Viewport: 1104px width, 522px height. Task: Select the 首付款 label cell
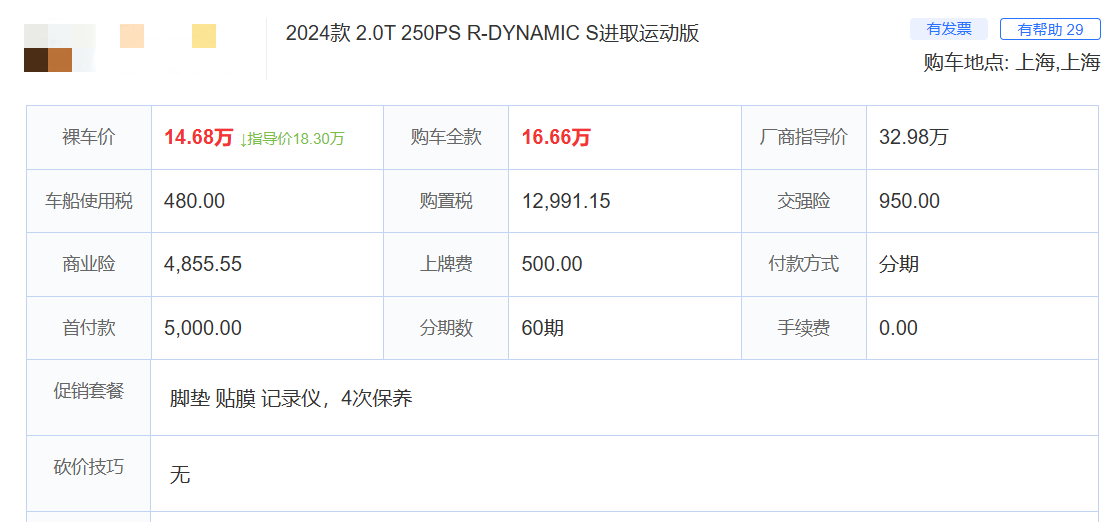[89, 328]
